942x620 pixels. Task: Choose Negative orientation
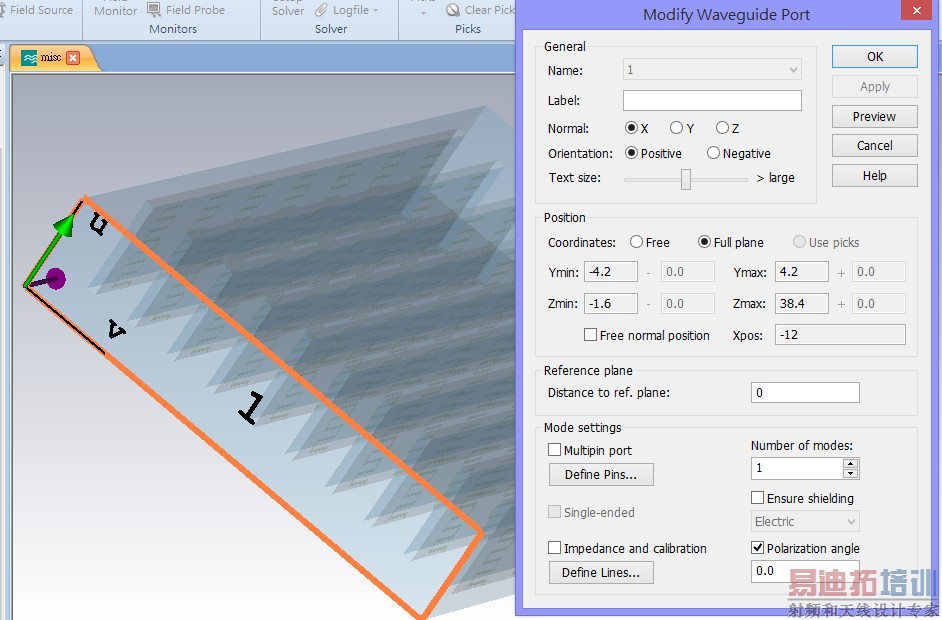click(x=713, y=153)
